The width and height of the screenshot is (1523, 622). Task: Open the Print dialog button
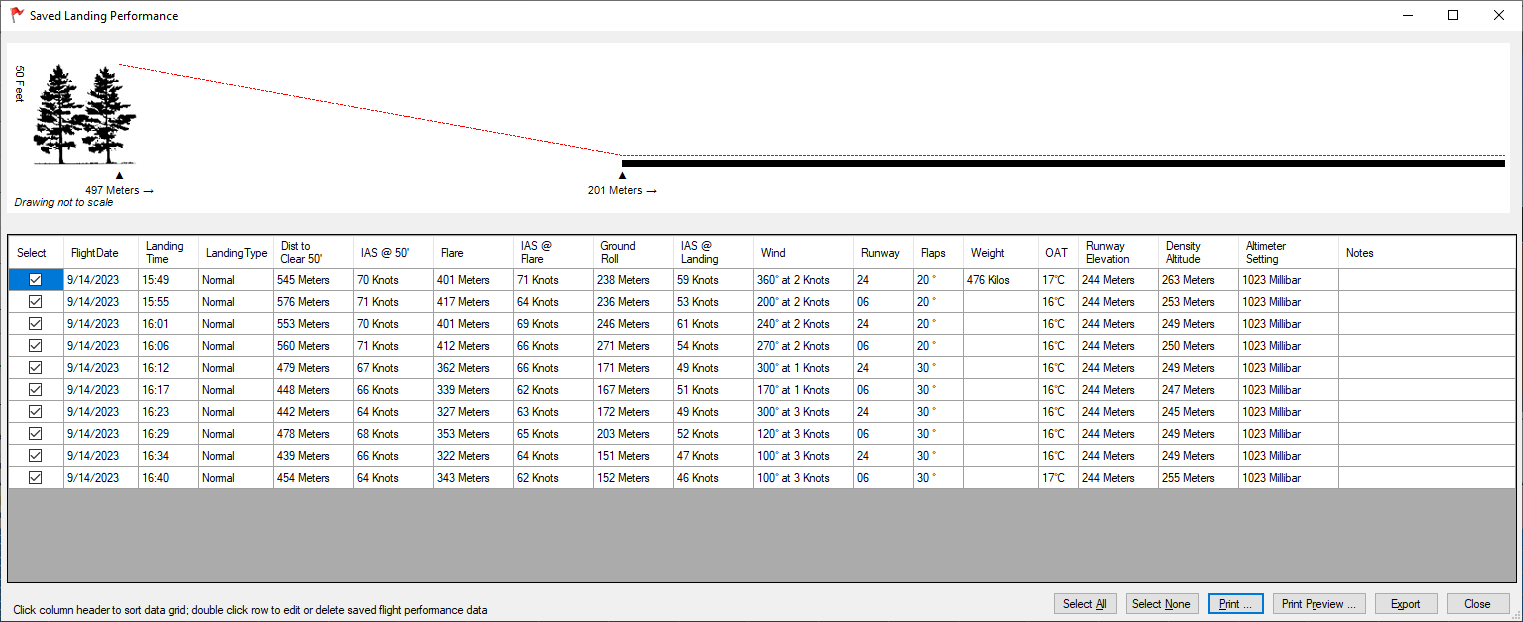(x=1236, y=603)
